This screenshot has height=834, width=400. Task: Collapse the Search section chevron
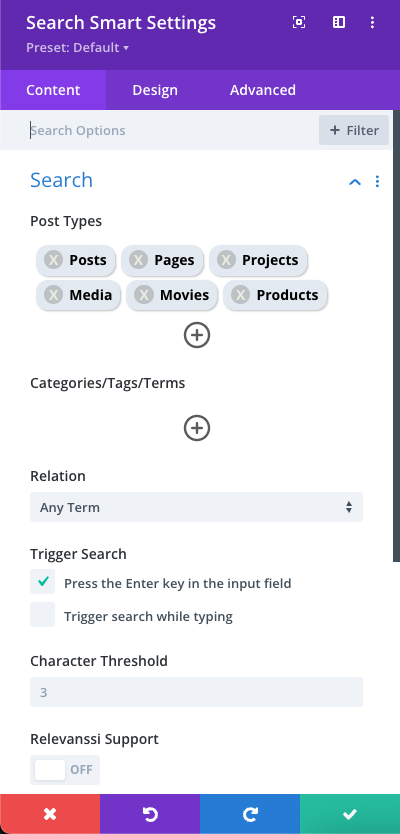355,182
